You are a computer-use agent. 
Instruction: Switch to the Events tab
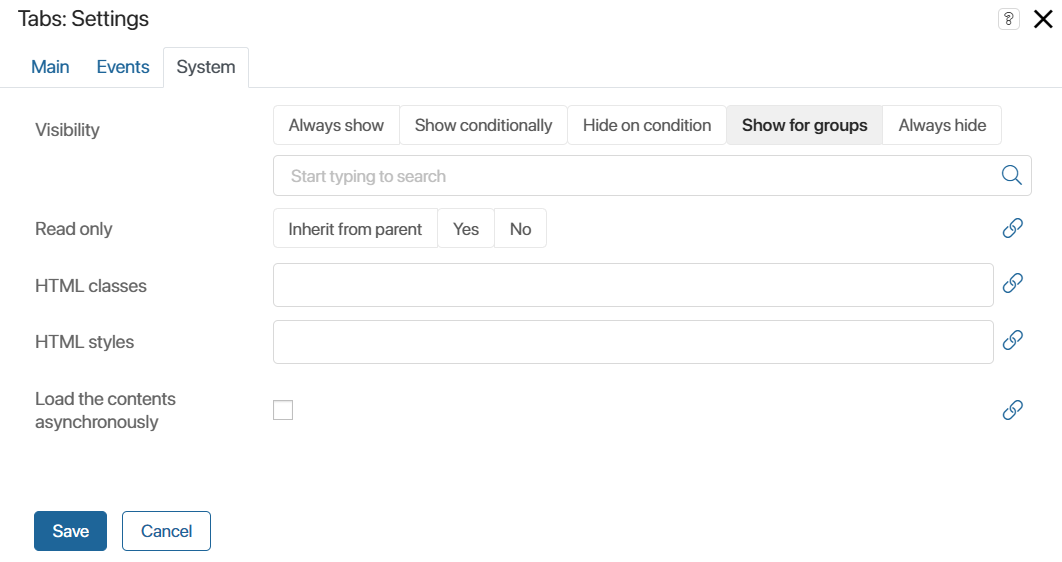click(123, 67)
